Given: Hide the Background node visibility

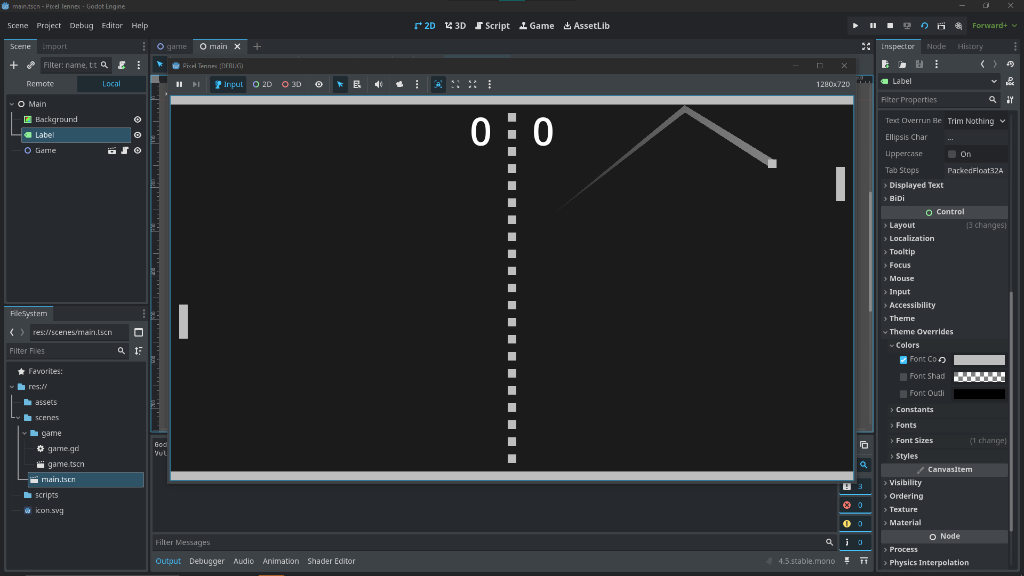Looking at the screenshot, I should click(138, 119).
